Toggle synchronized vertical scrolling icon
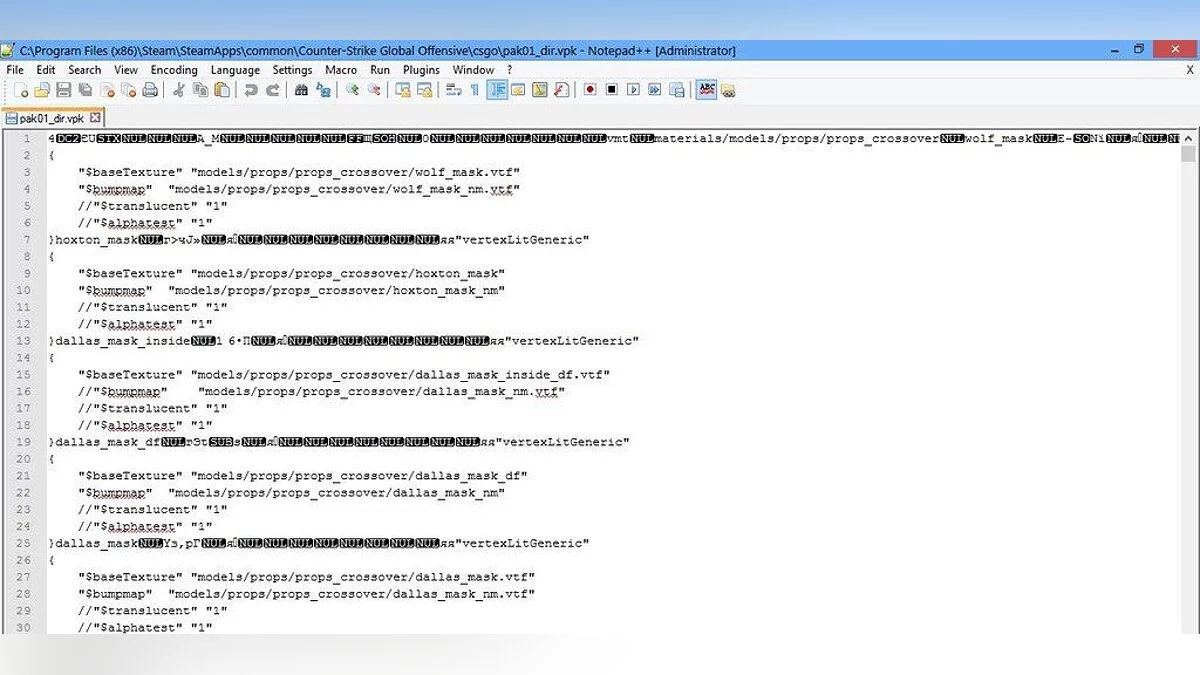 click(403, 90)
